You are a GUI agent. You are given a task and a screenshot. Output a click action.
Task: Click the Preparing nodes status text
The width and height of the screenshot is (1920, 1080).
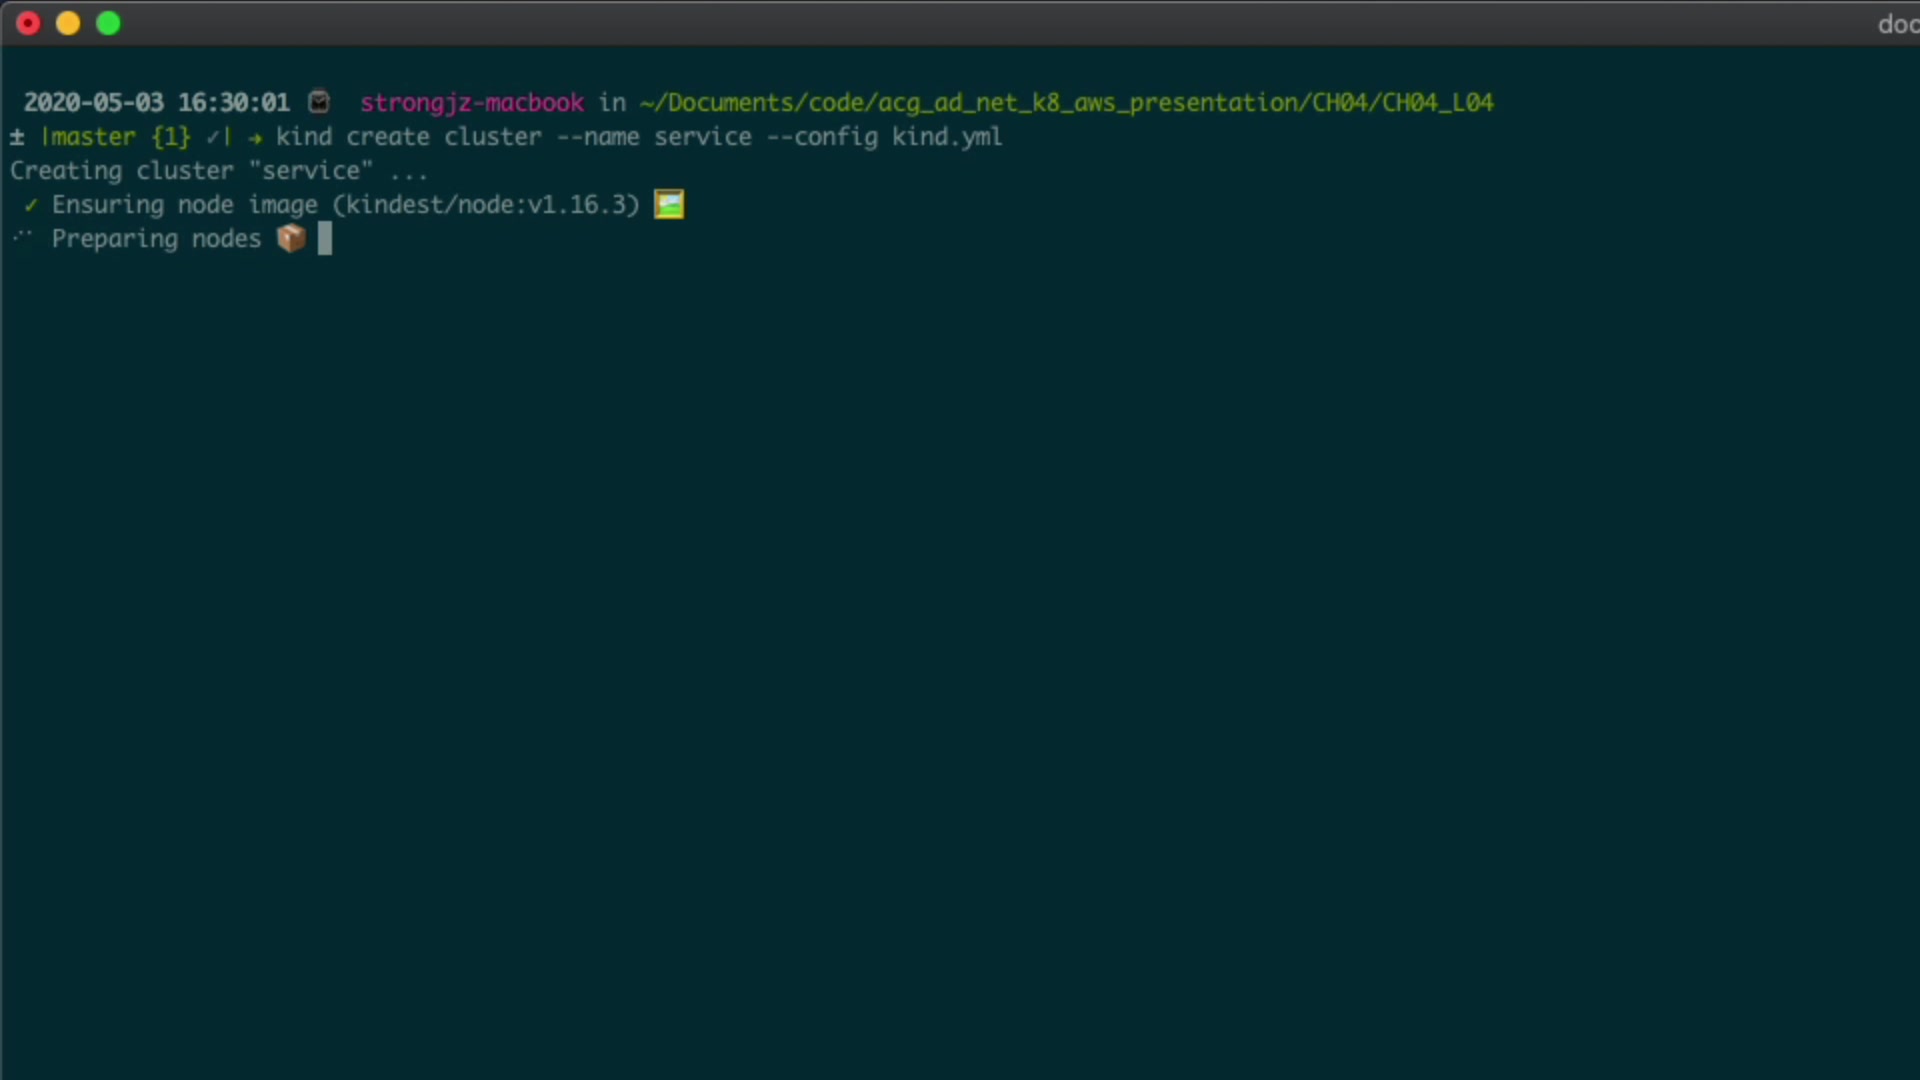(156, 239)
